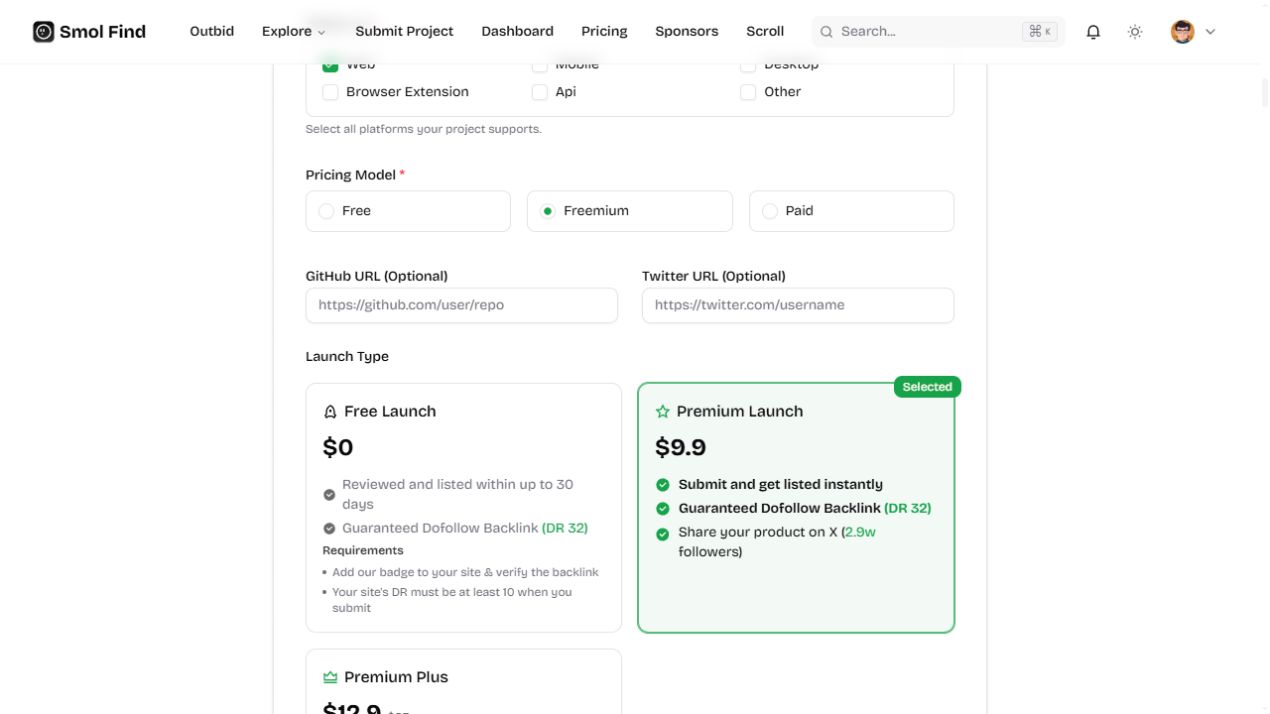Expand the Explore dropdown menu
The height and width of the screenshot is (714, 1270).
[x=294, y=32]
